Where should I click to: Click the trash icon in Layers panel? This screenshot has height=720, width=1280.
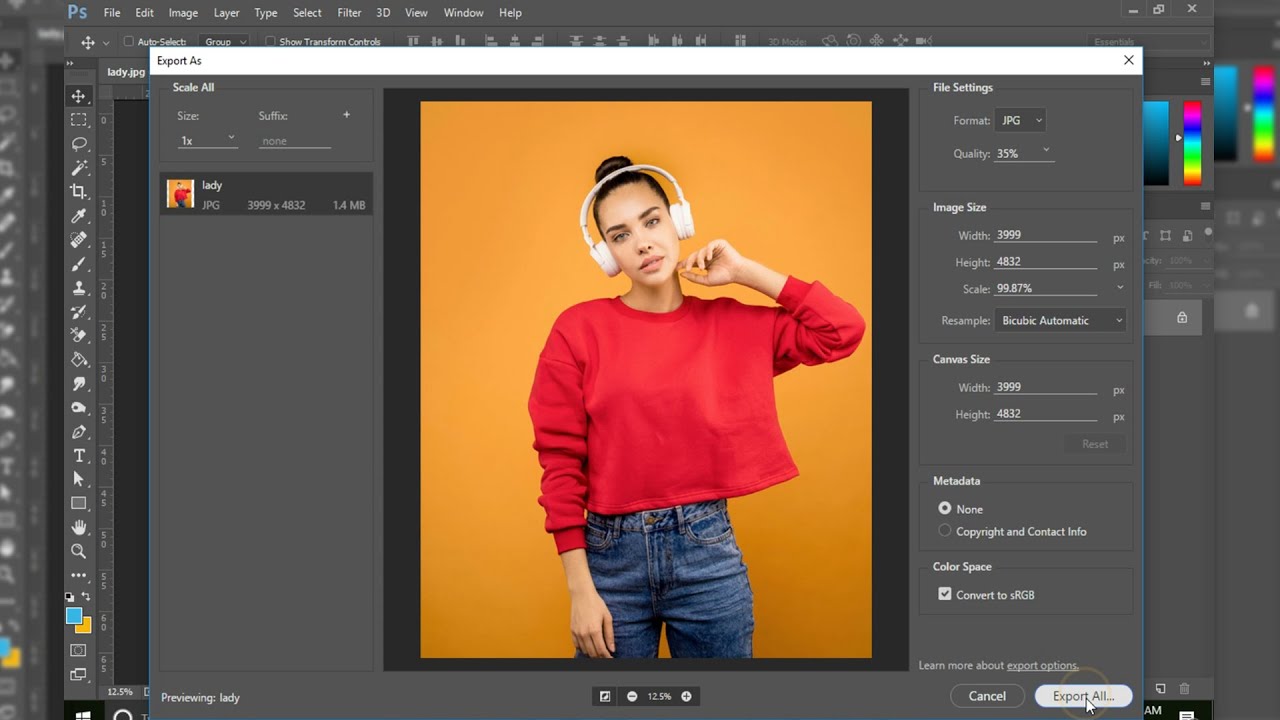(x=1185, y=689)
